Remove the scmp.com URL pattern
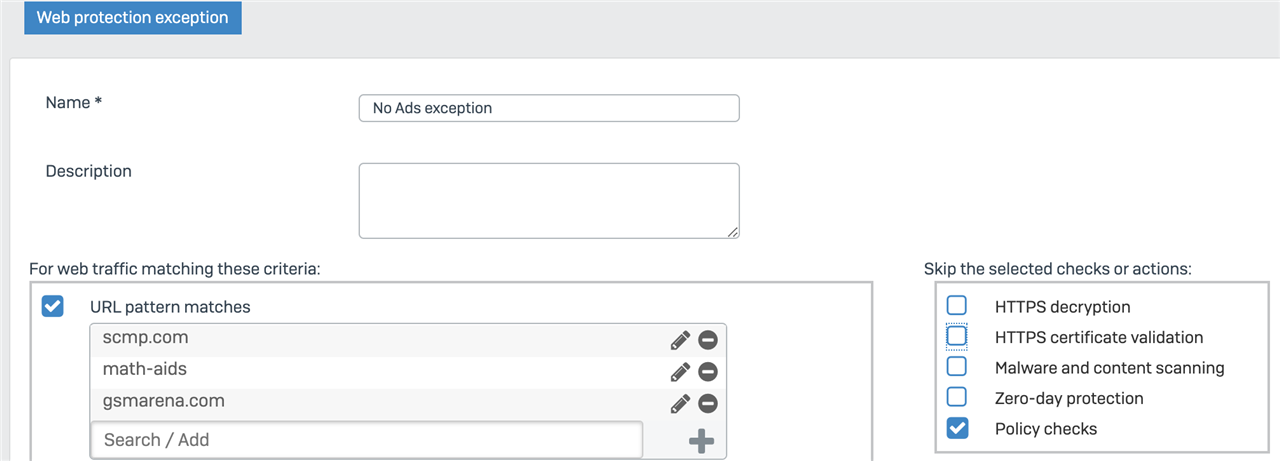This screenshot has width=1280, height=461. coord(707,340)
